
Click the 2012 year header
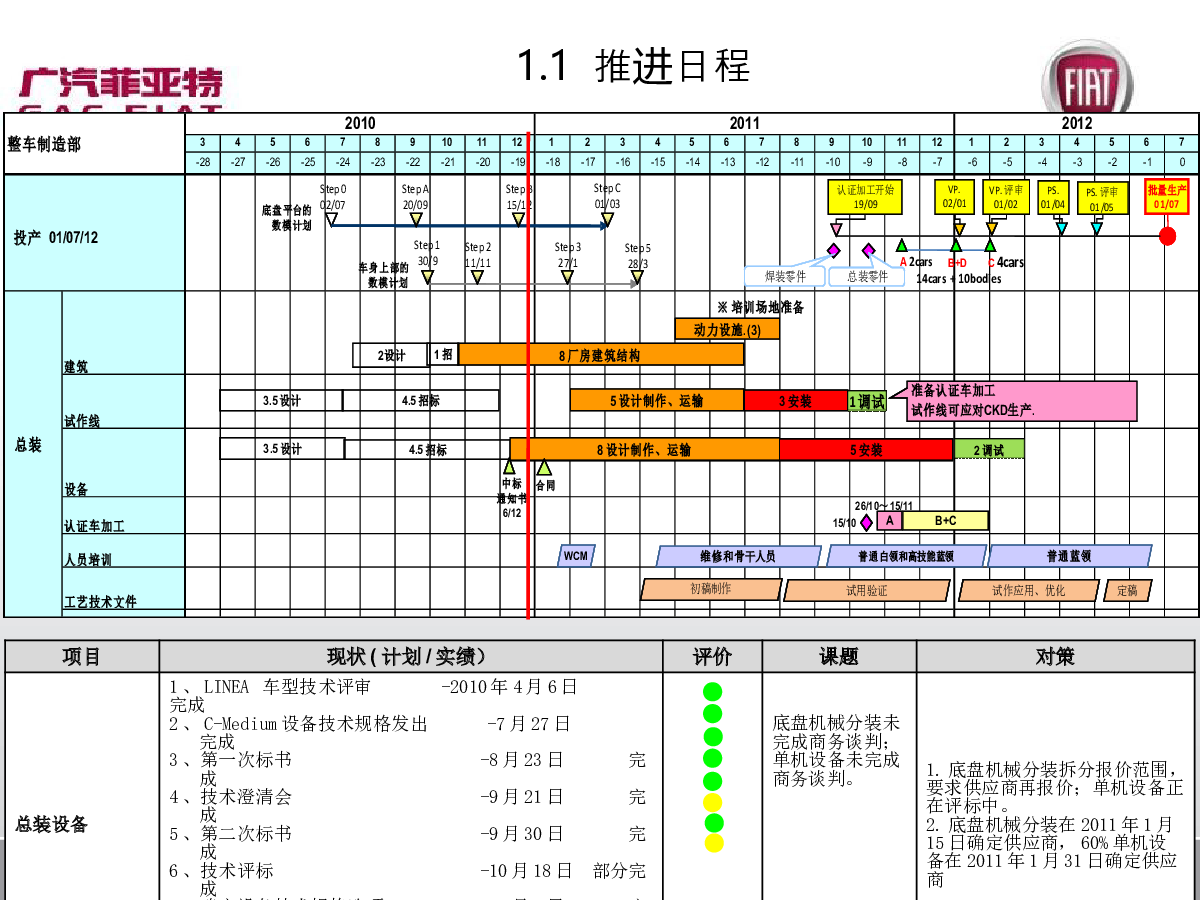point(1077,123)
